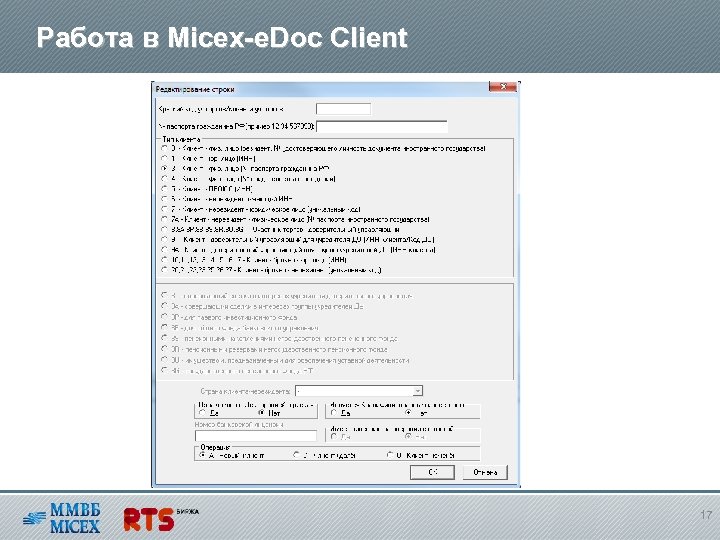Click the 'Отмена' cancel button
This screenshot has width=720, height=540.
coord(485,472)
